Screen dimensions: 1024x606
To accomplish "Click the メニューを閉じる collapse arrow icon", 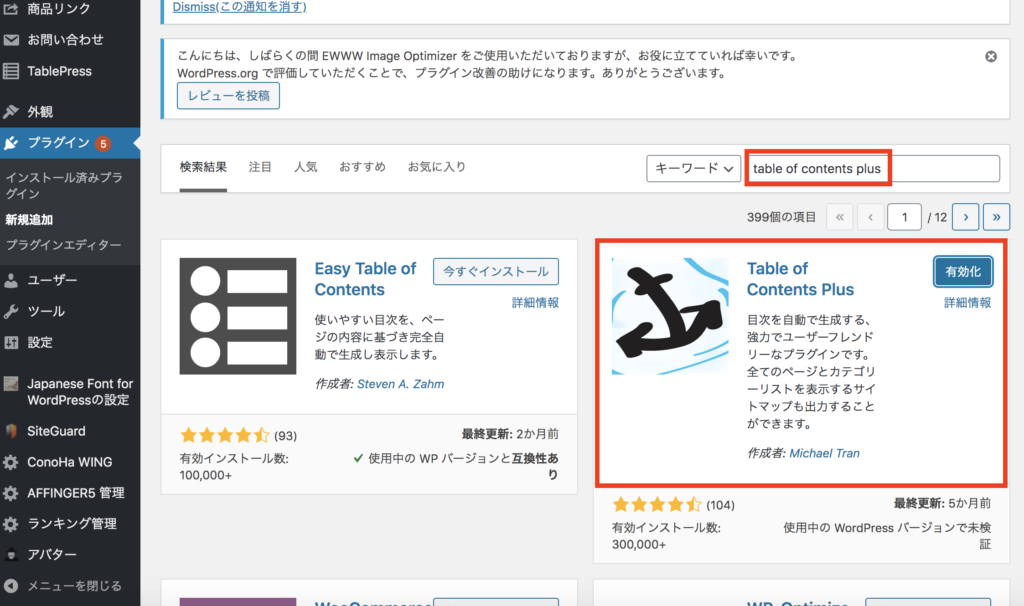I will 11,586.
